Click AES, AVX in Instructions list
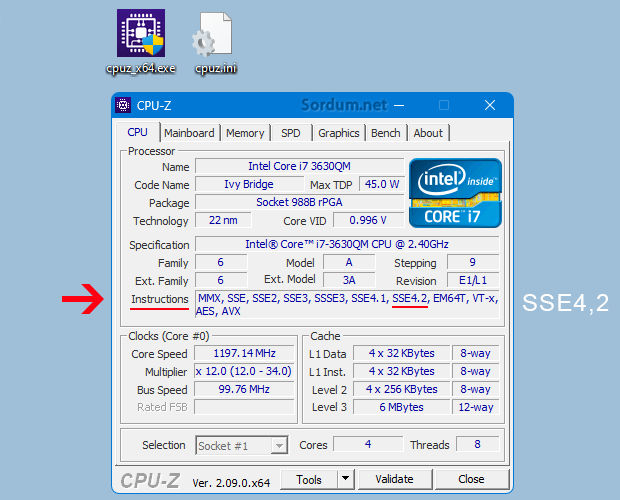 coord(218,311)
